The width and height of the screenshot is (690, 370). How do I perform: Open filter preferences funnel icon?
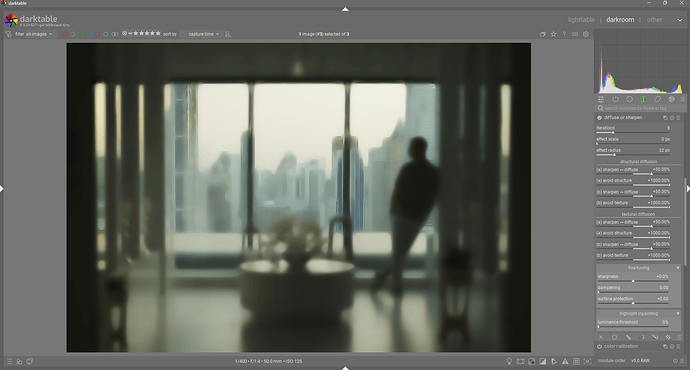(x=8, y=34)
